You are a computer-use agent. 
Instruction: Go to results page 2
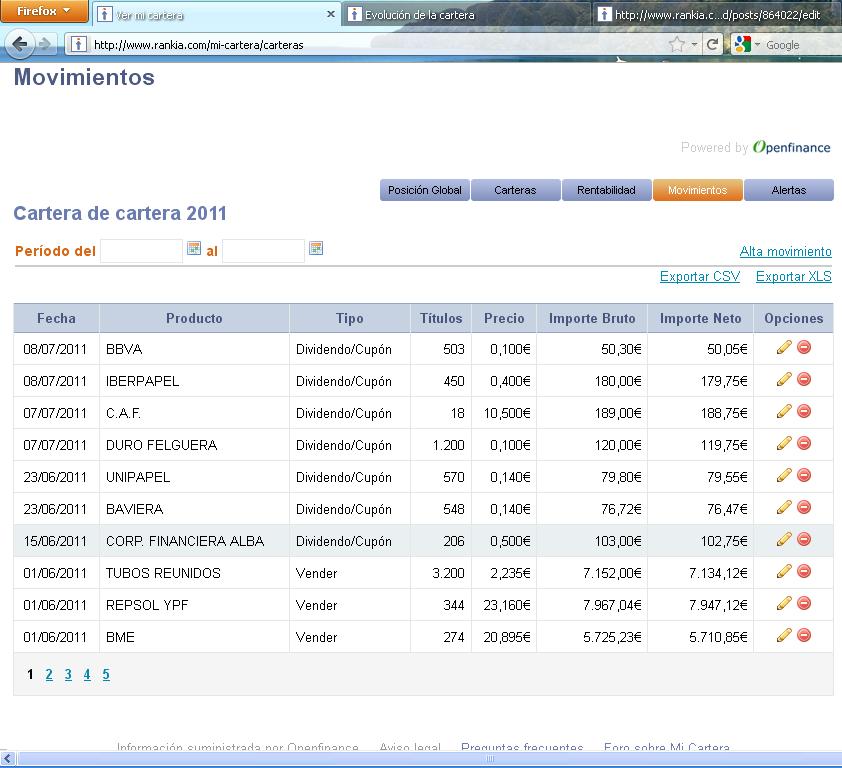coord(49,675)
